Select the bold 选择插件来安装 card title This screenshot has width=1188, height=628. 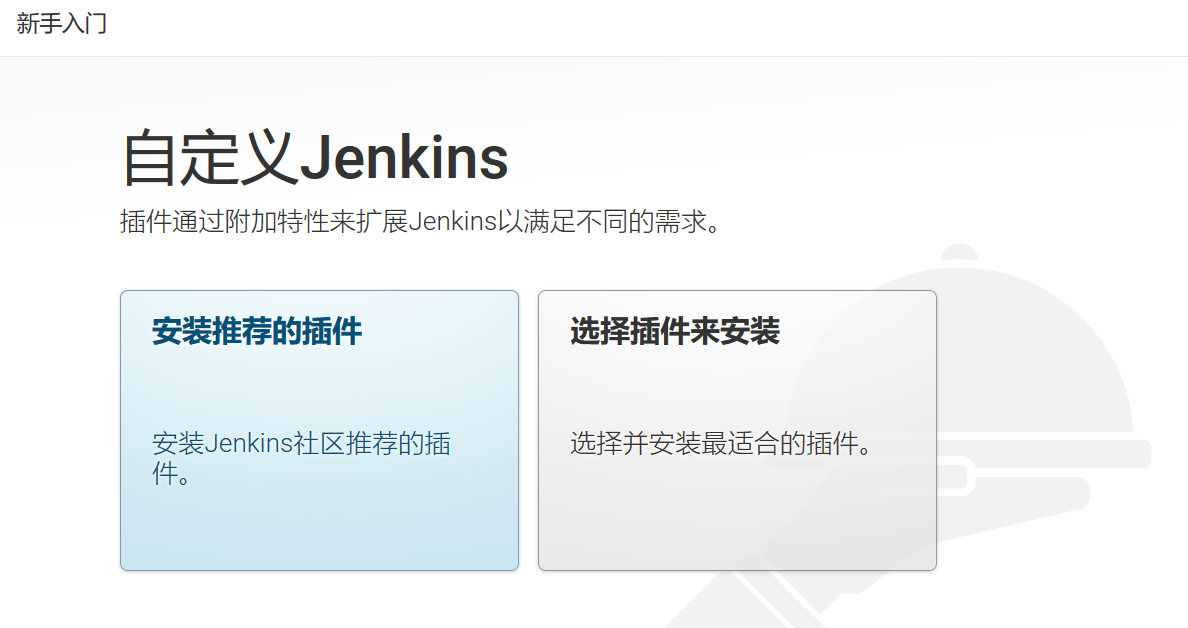tap(675, 331)
